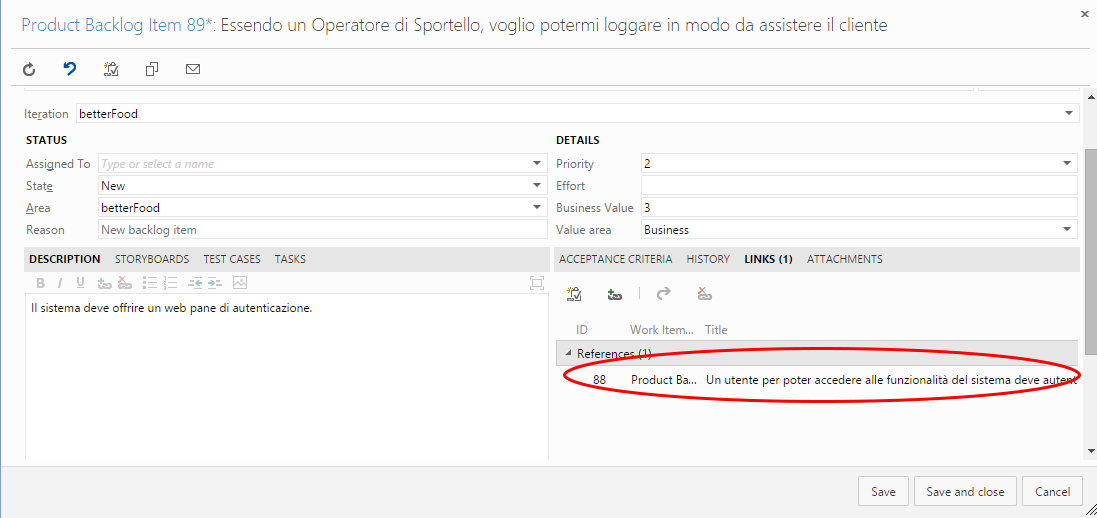
Task: Click the Refresh work item icon
Action: click(x=29, y=69)
